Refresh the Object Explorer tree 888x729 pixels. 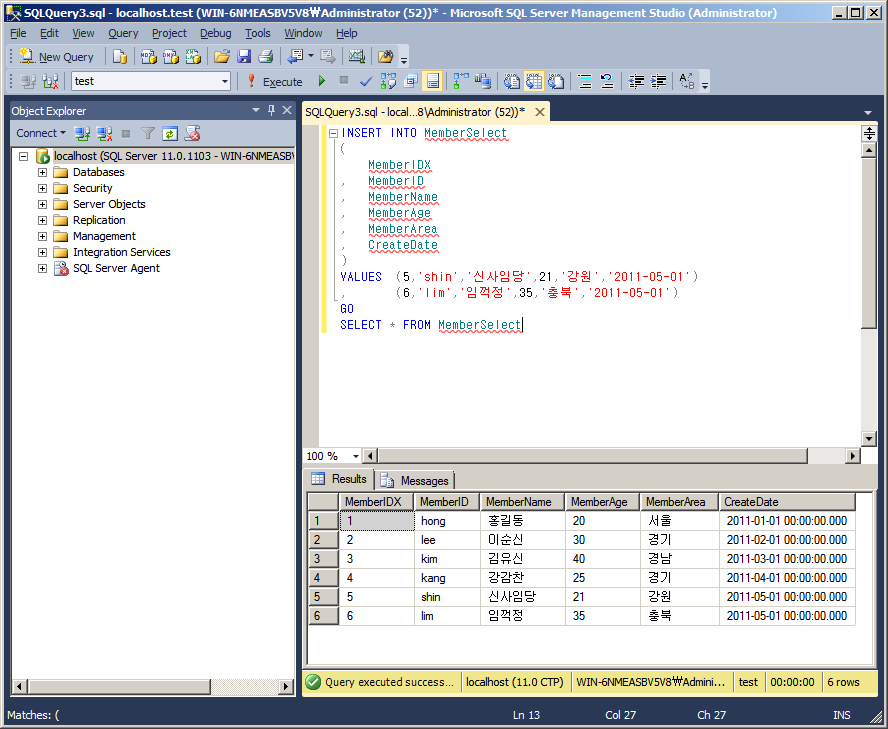[170, 134]
